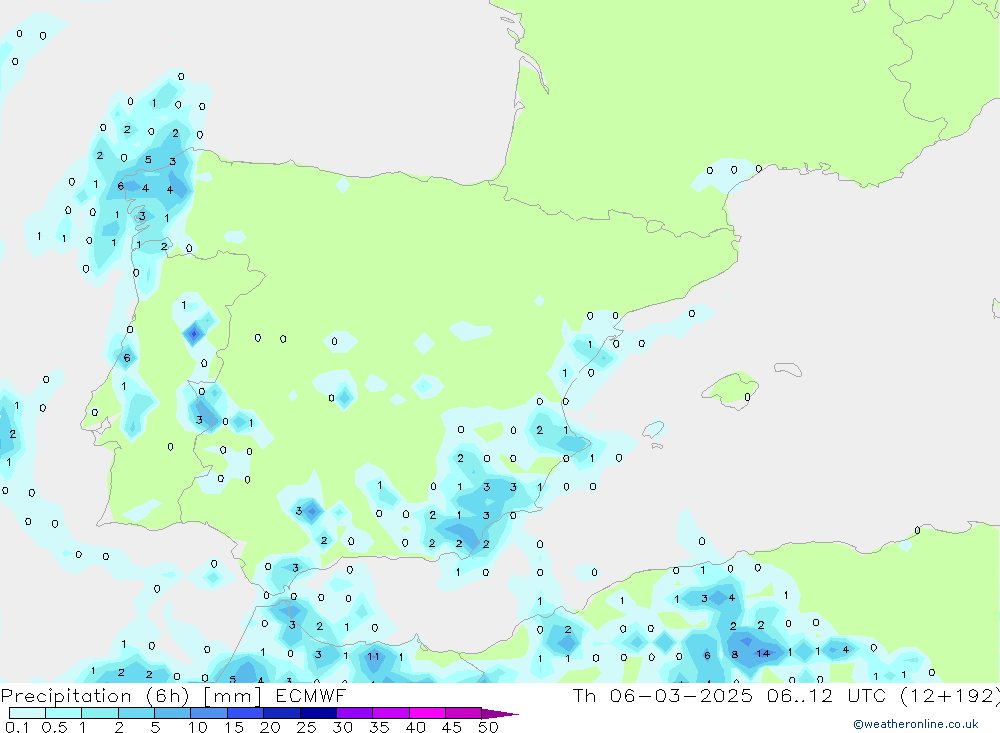
Task: Click the '11' precipitation value on the map
Action: point(373,656)
